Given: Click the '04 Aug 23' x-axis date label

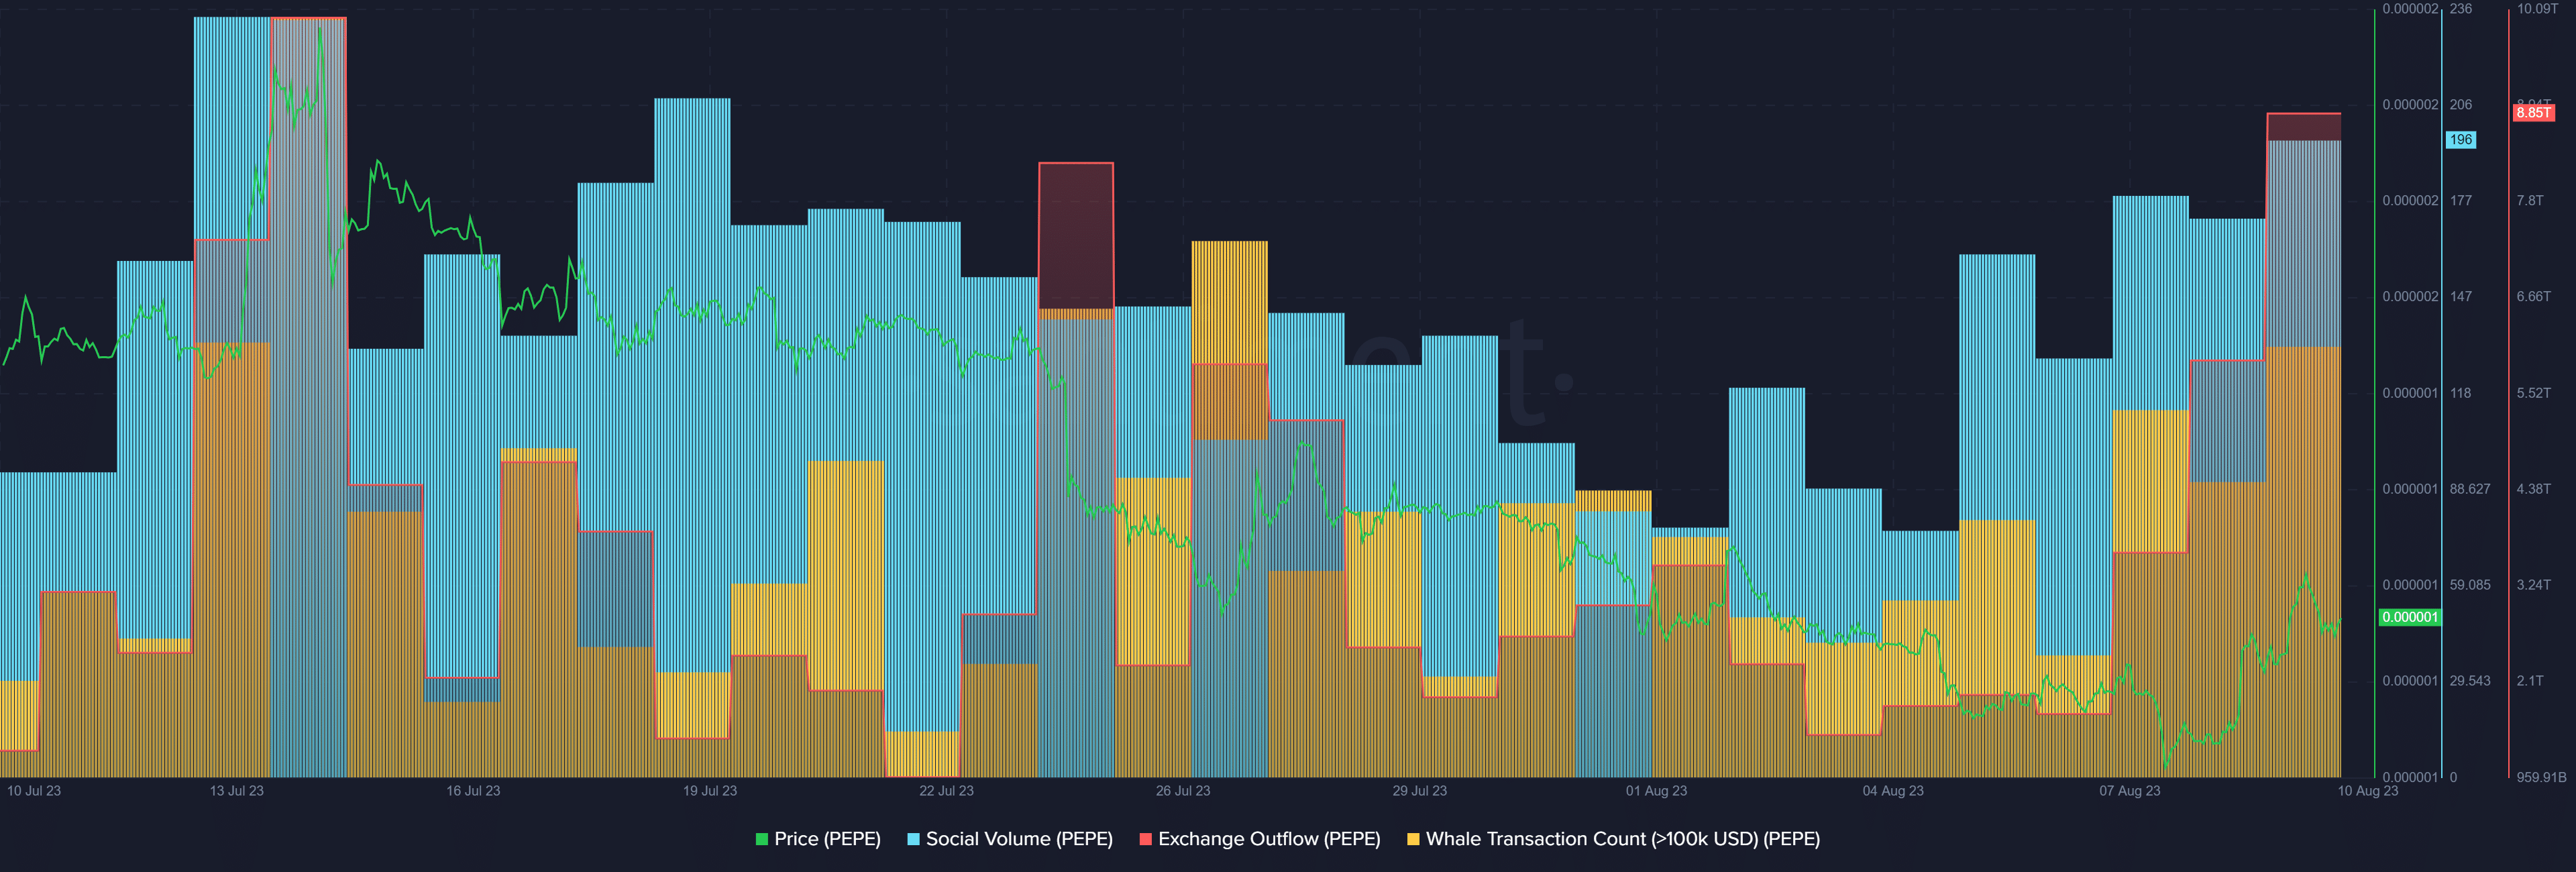Looking at the screenshot, I should pos(1893,791).
